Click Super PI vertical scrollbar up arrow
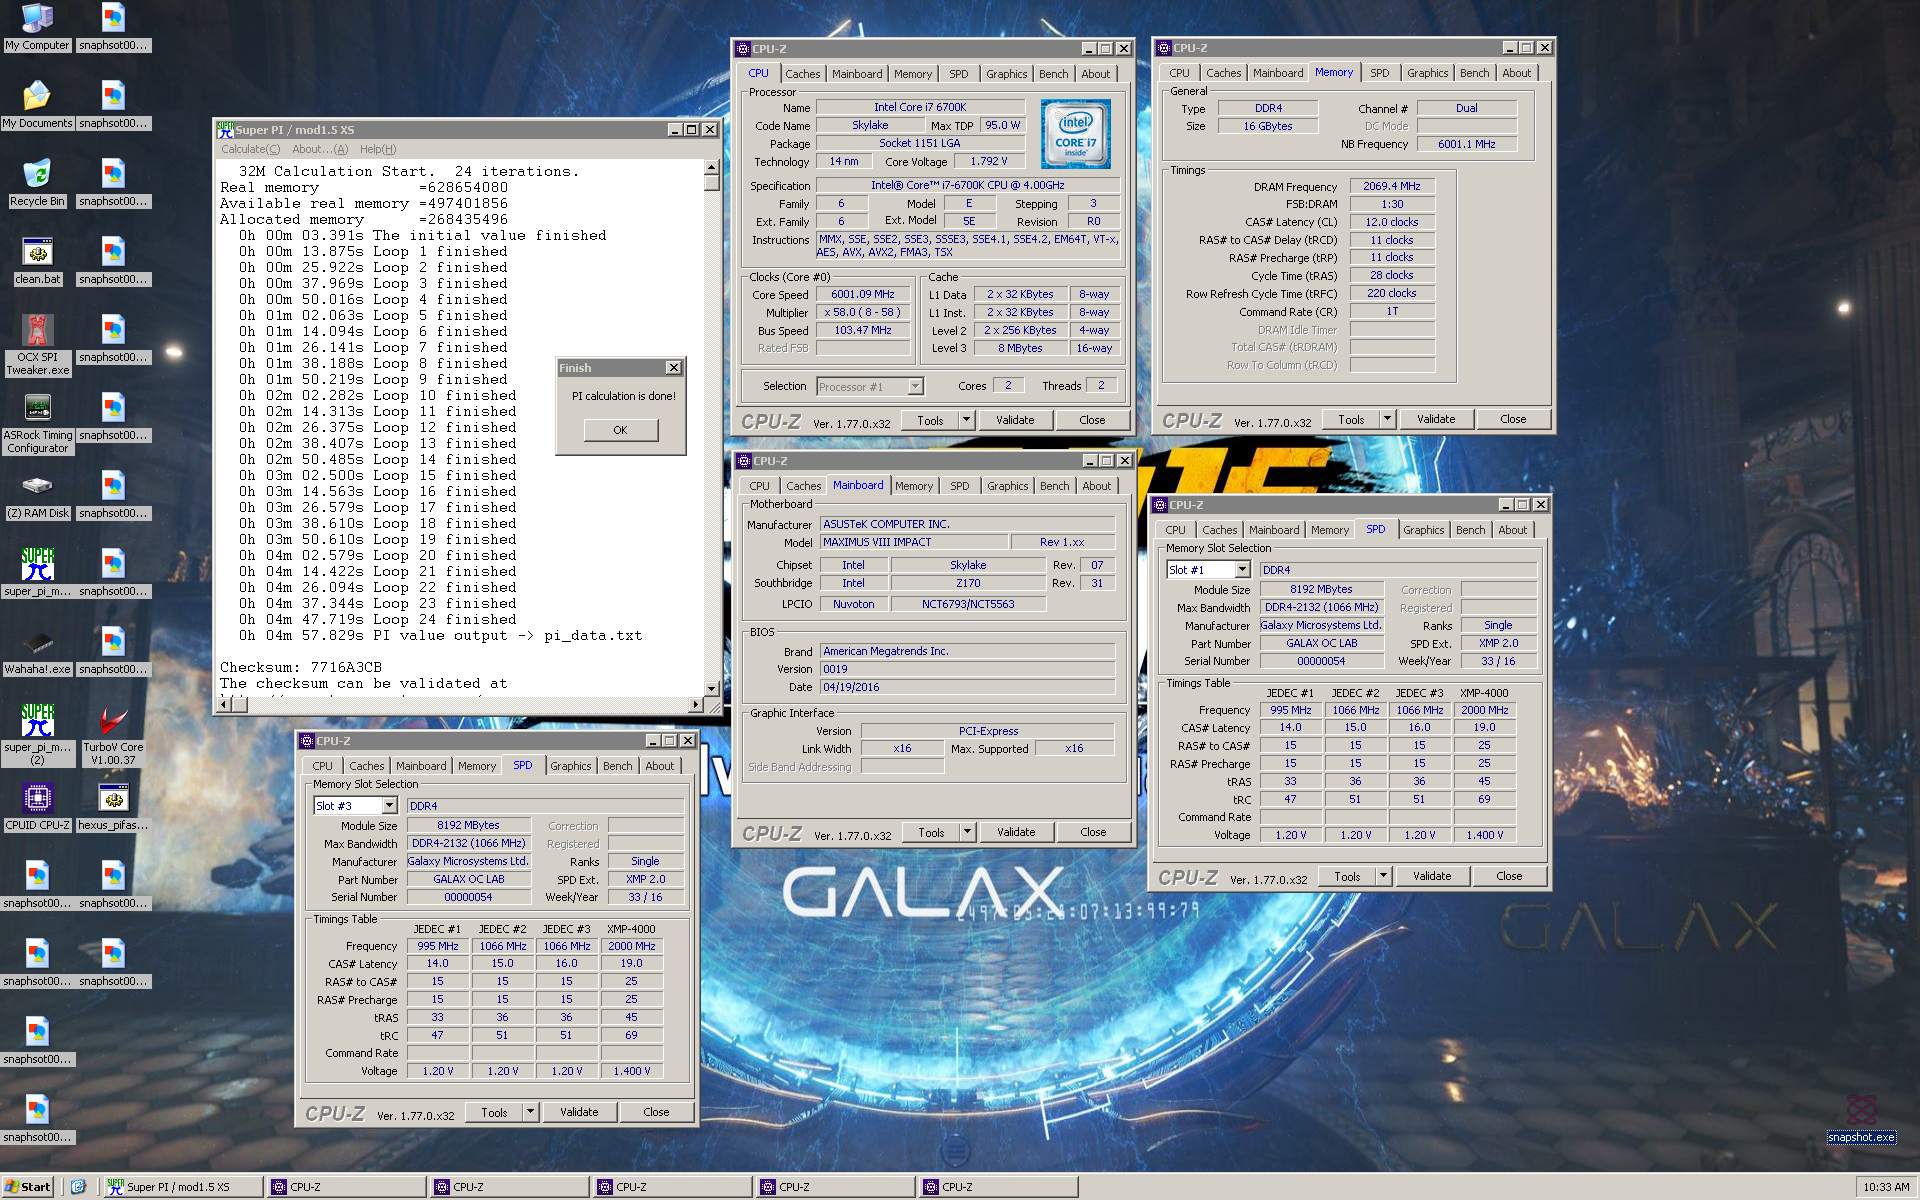Image resolution: width=1920 pixels, height=1200 pixels. 712,168
